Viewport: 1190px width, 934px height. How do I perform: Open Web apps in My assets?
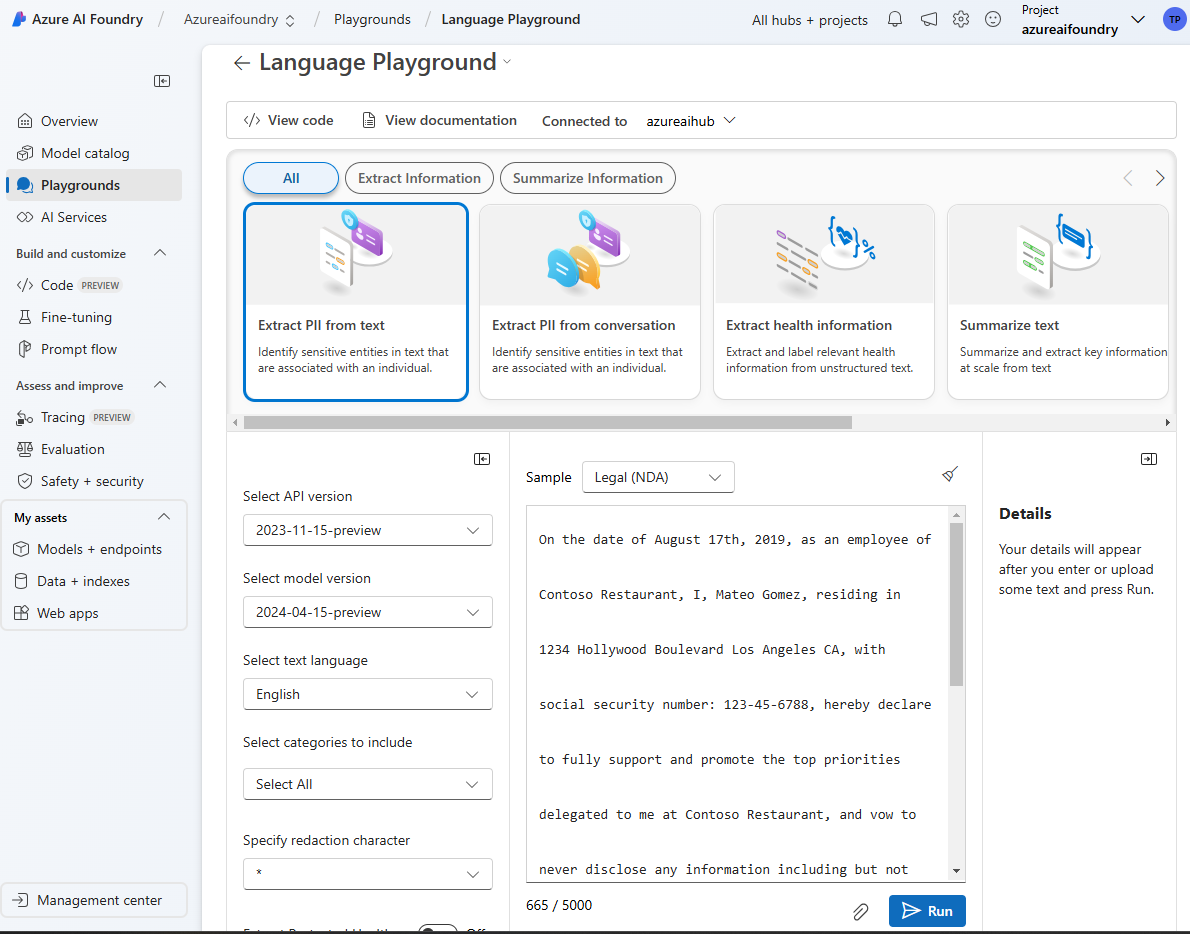[93, 613]
